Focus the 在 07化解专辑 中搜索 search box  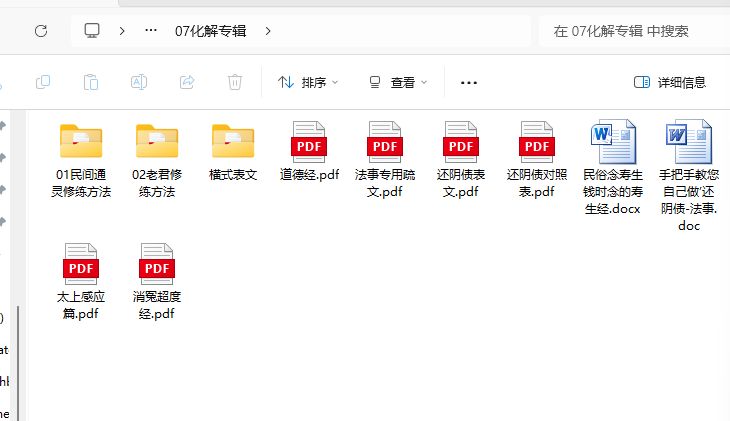pyautogui.click(x=635, y=31)
